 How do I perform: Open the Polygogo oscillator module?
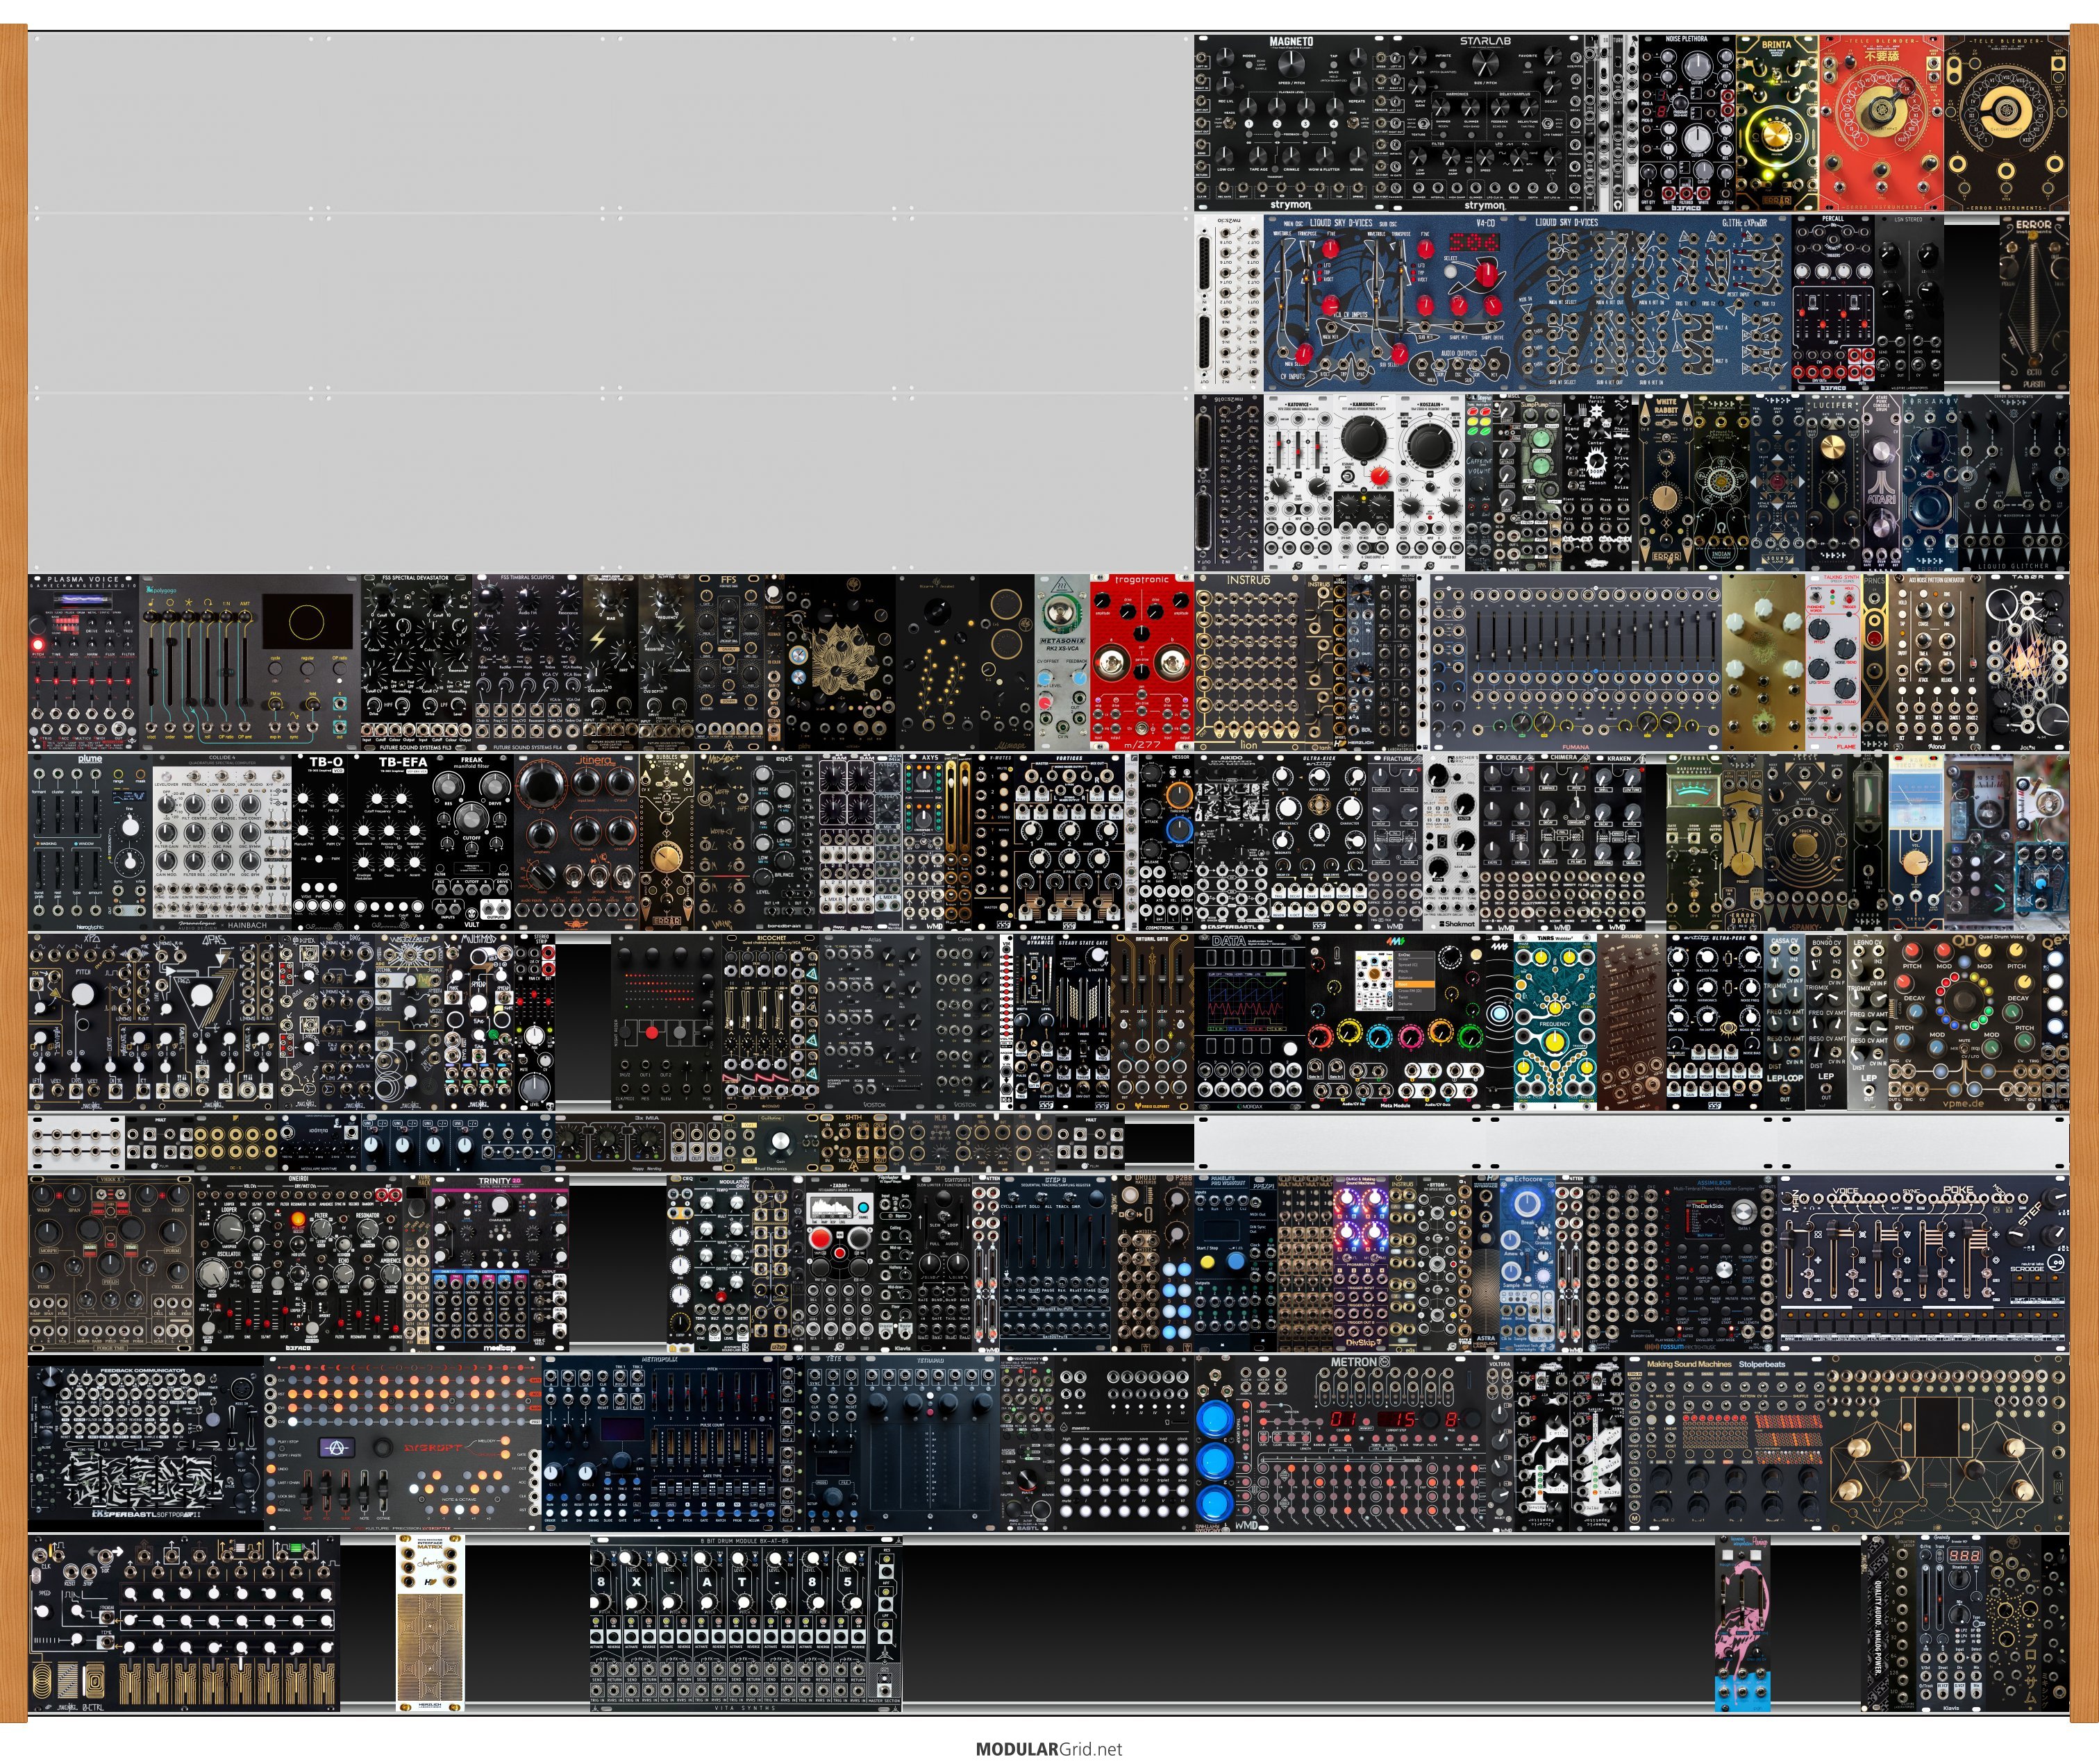pos(249,662)
